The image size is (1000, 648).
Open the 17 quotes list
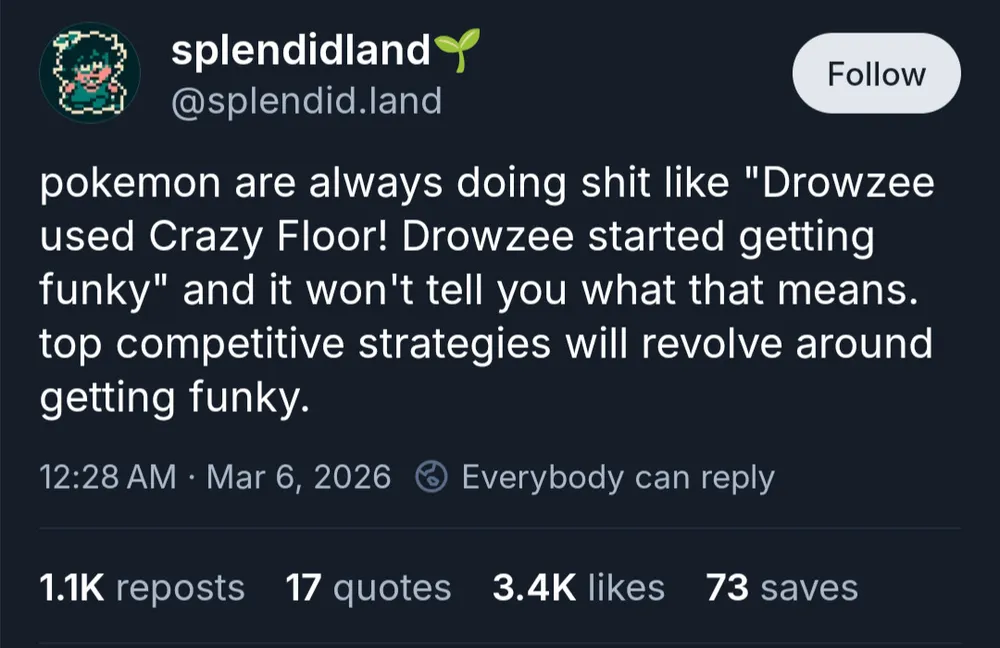click(x=368, y=587)
